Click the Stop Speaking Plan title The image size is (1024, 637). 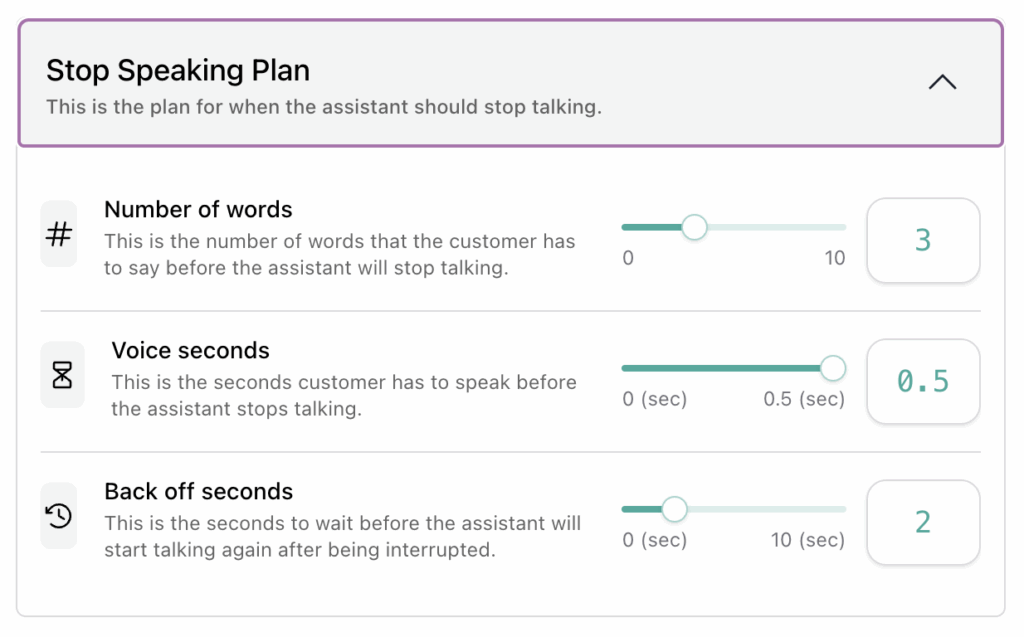(x=176, y=70)
